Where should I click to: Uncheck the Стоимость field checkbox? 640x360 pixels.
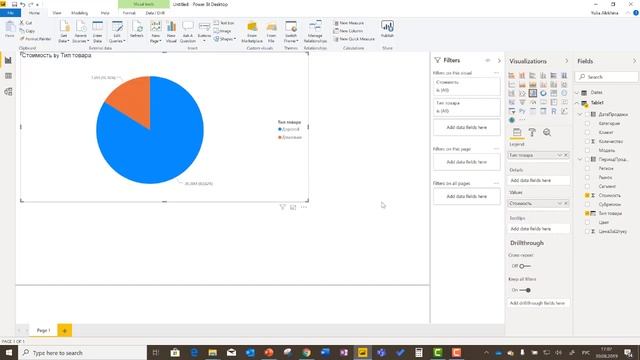[x=587, y=196]
